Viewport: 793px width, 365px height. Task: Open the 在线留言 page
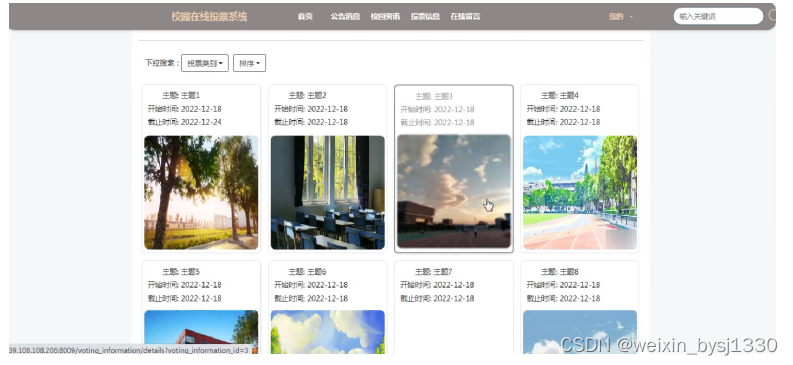pos(465,17)
